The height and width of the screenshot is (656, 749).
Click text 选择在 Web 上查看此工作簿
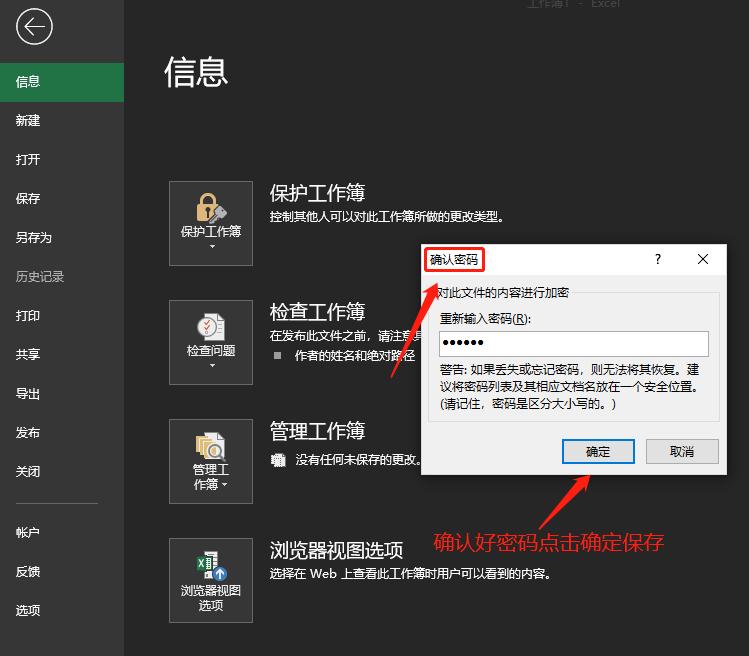(410, 574)
